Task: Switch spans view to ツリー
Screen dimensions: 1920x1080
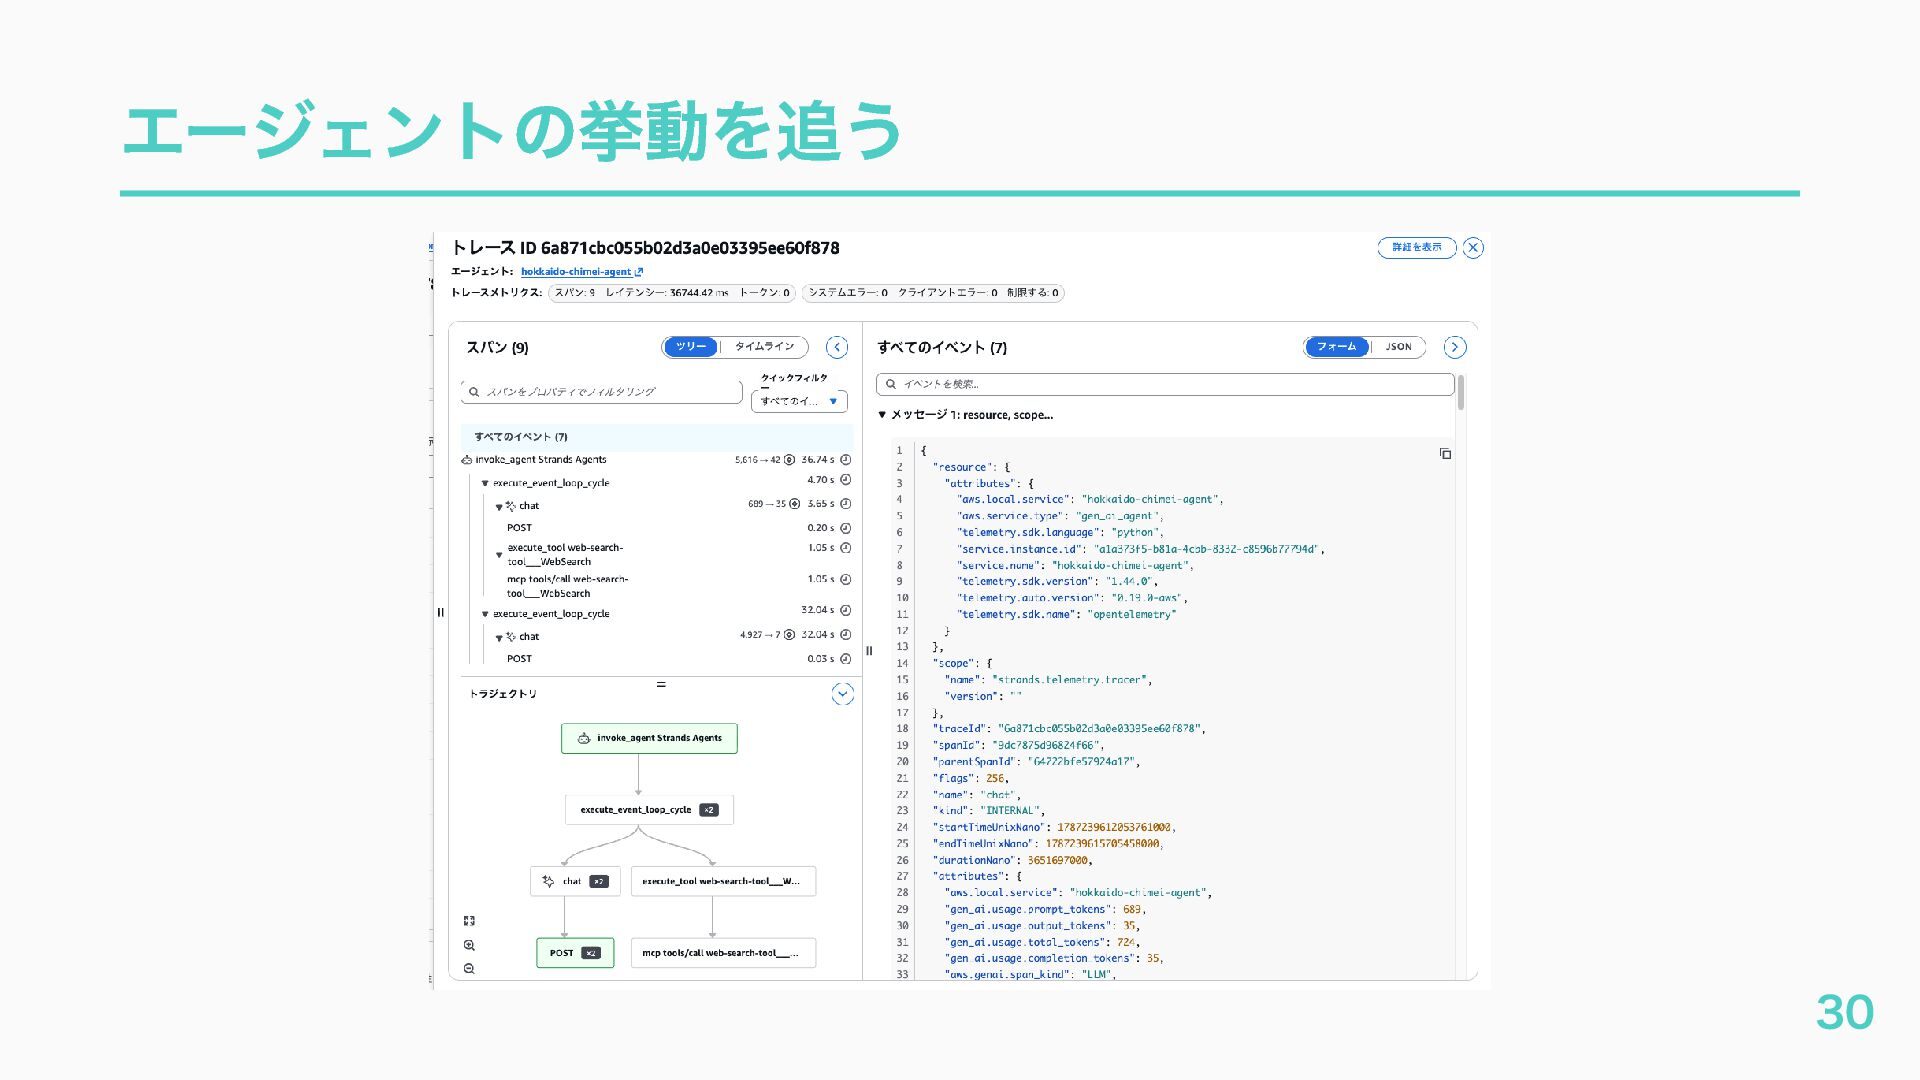Action: pos(691,347)
